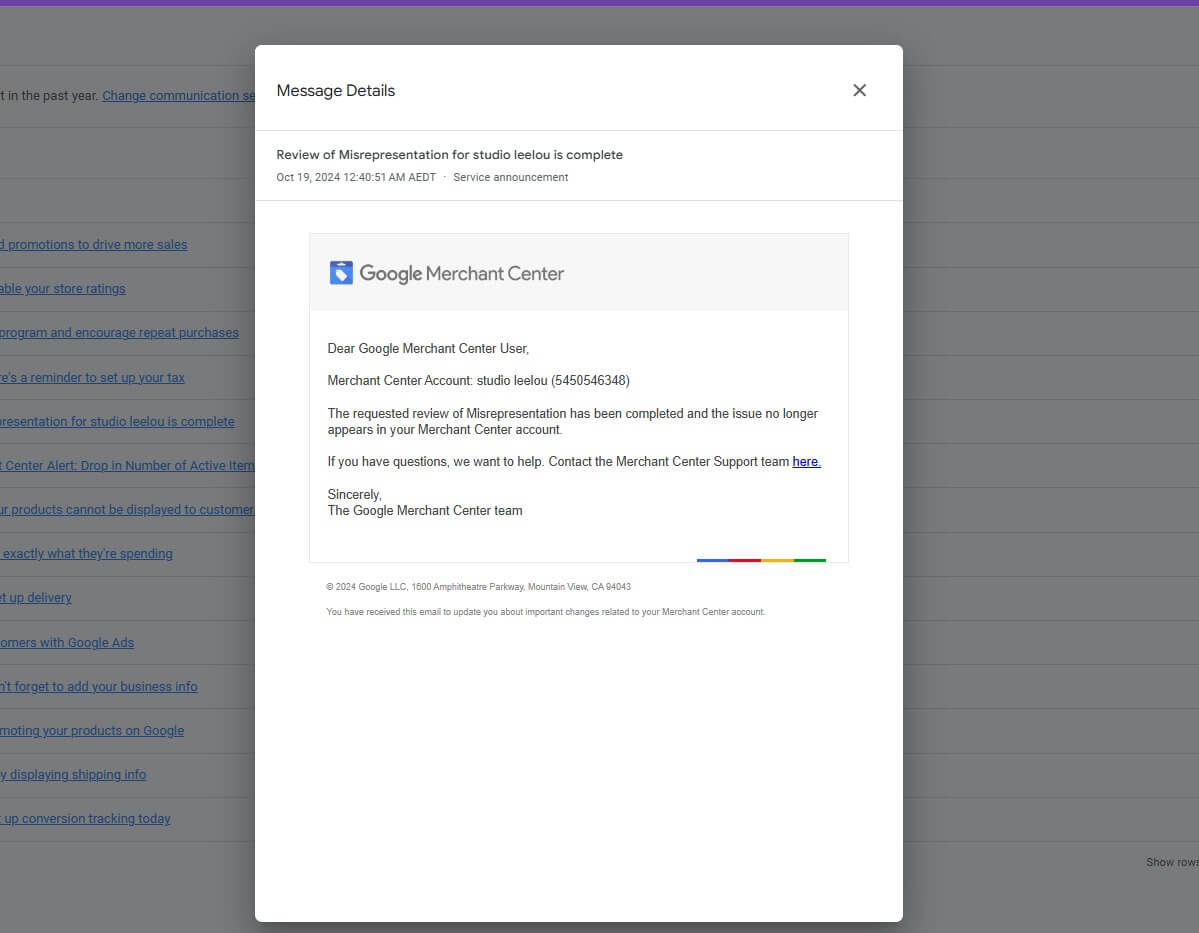
Task: Click the '© 2024 Google LLC' footer address
Action: pyautogui.click(x=479, y=587)
